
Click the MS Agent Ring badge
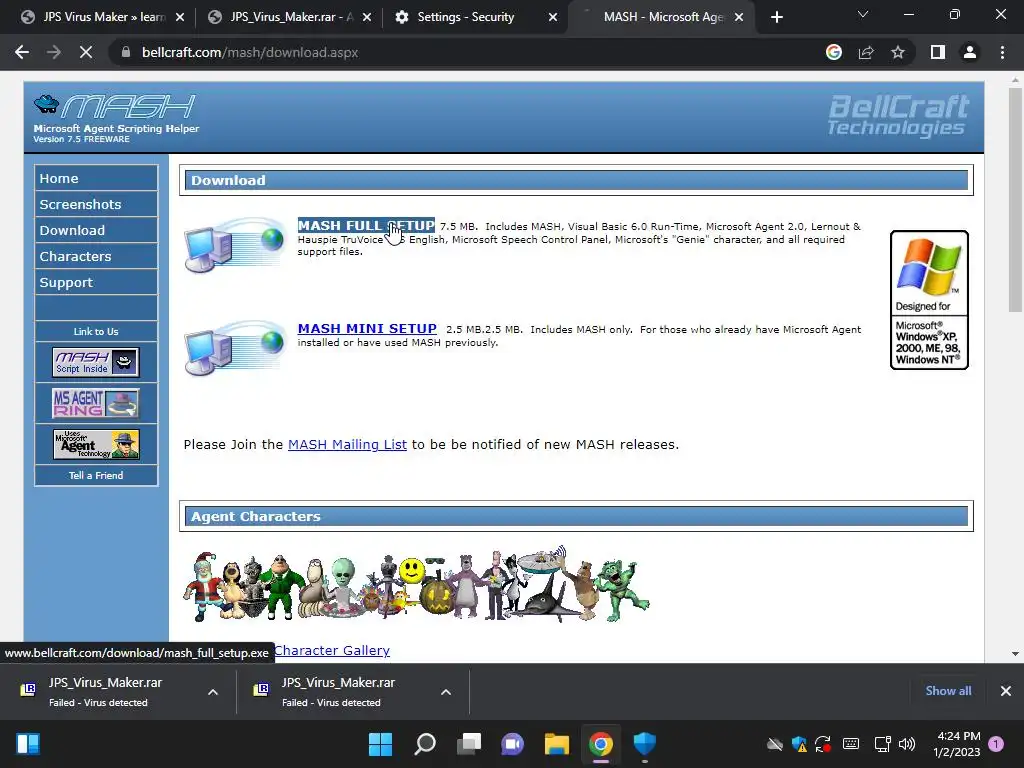click(96, 403)
